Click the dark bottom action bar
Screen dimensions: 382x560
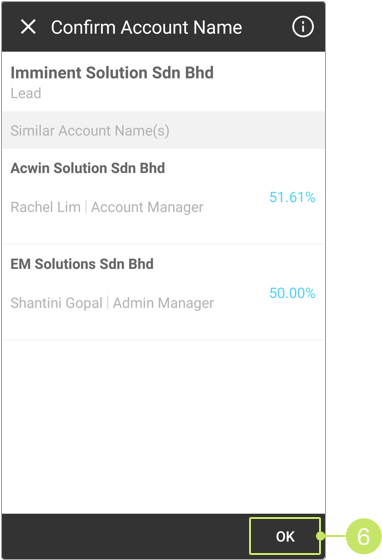[125, 536]
